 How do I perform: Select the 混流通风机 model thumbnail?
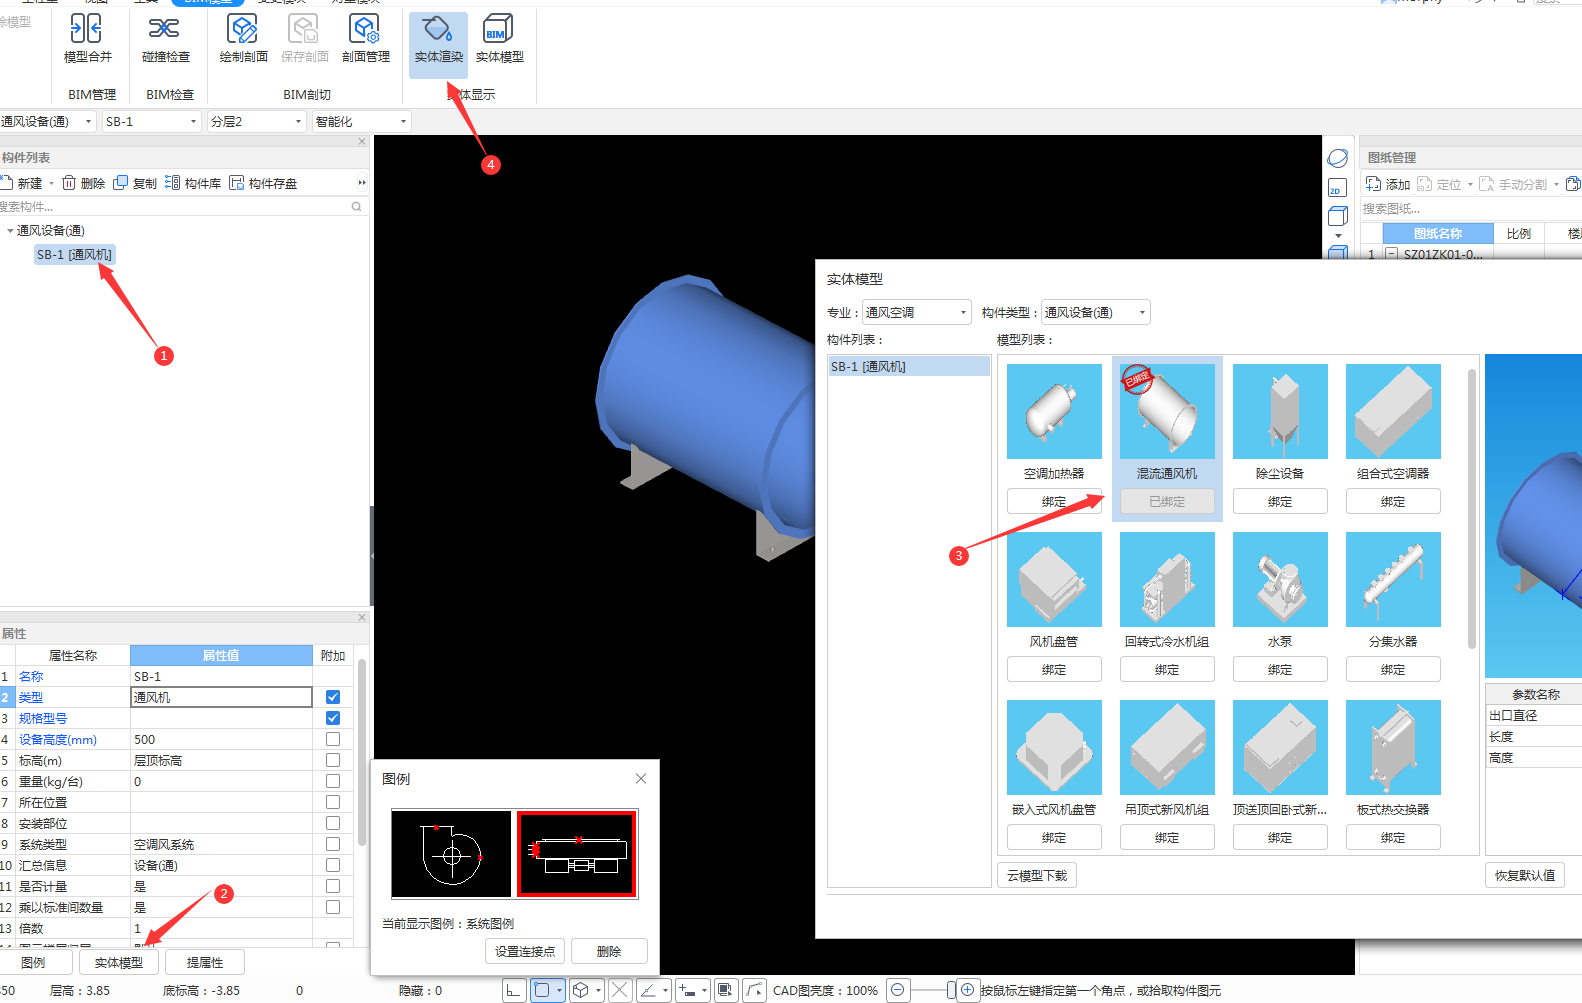[x=1167, y=411]
